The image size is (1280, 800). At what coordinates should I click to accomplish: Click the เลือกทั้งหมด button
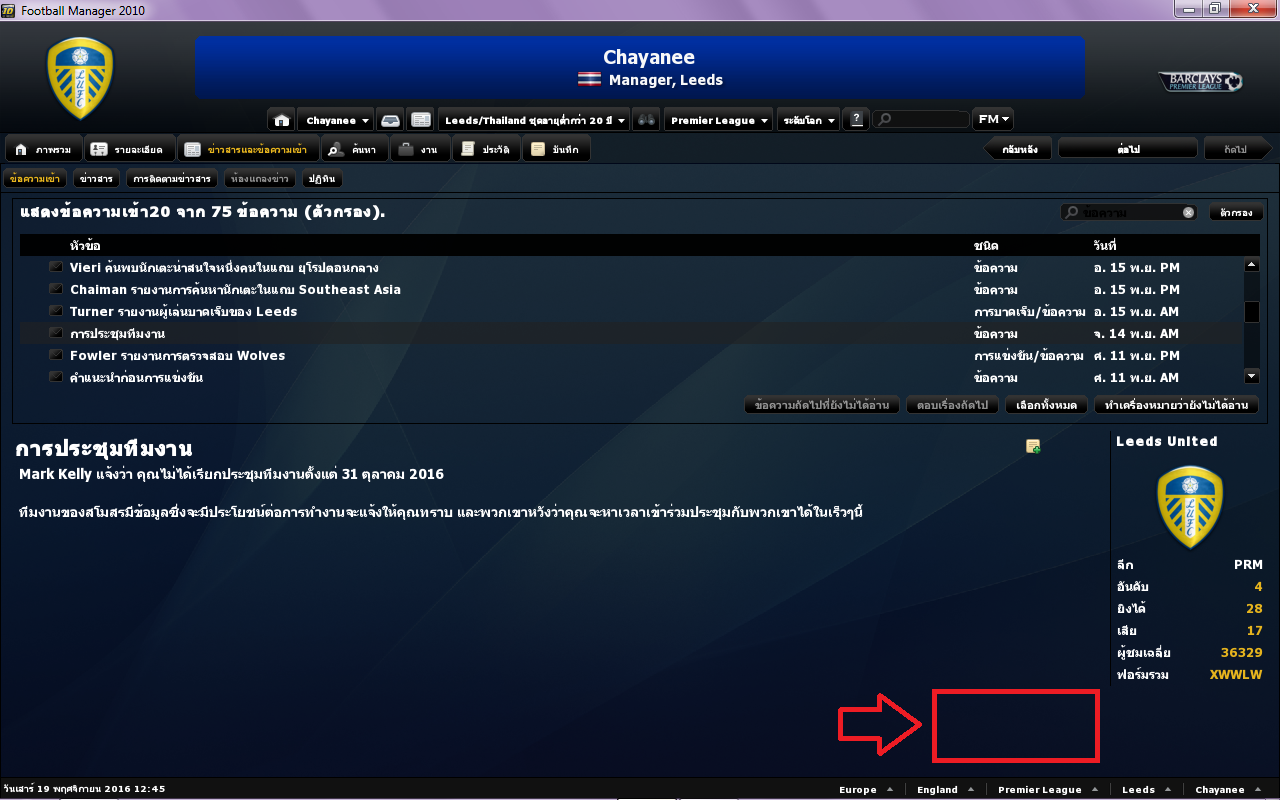[x=1046, y=405]
